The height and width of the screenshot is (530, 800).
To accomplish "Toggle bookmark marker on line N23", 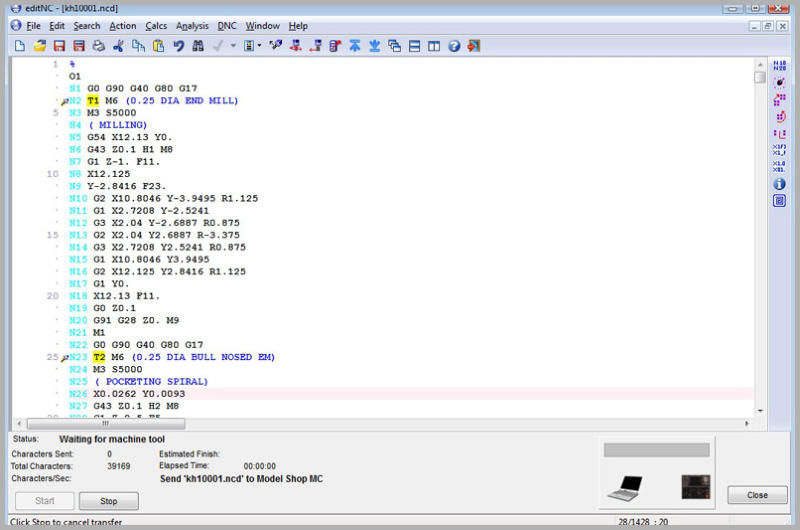I will pyautogui.click(x=64, y=358).
